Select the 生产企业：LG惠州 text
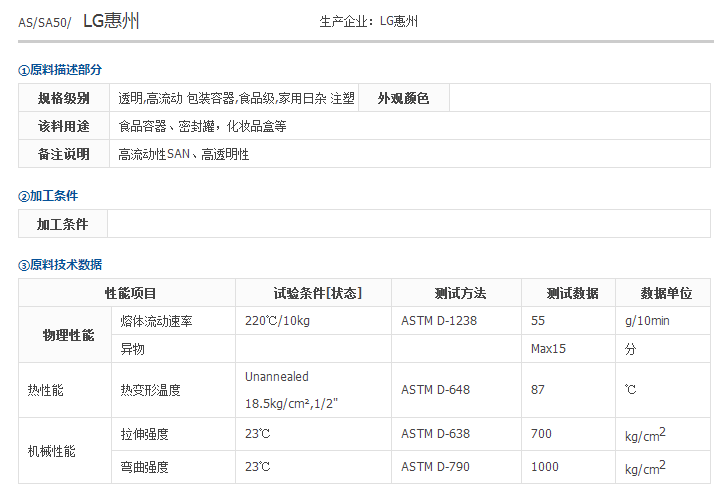The image size is (721, 503). (x=368, y=21)
